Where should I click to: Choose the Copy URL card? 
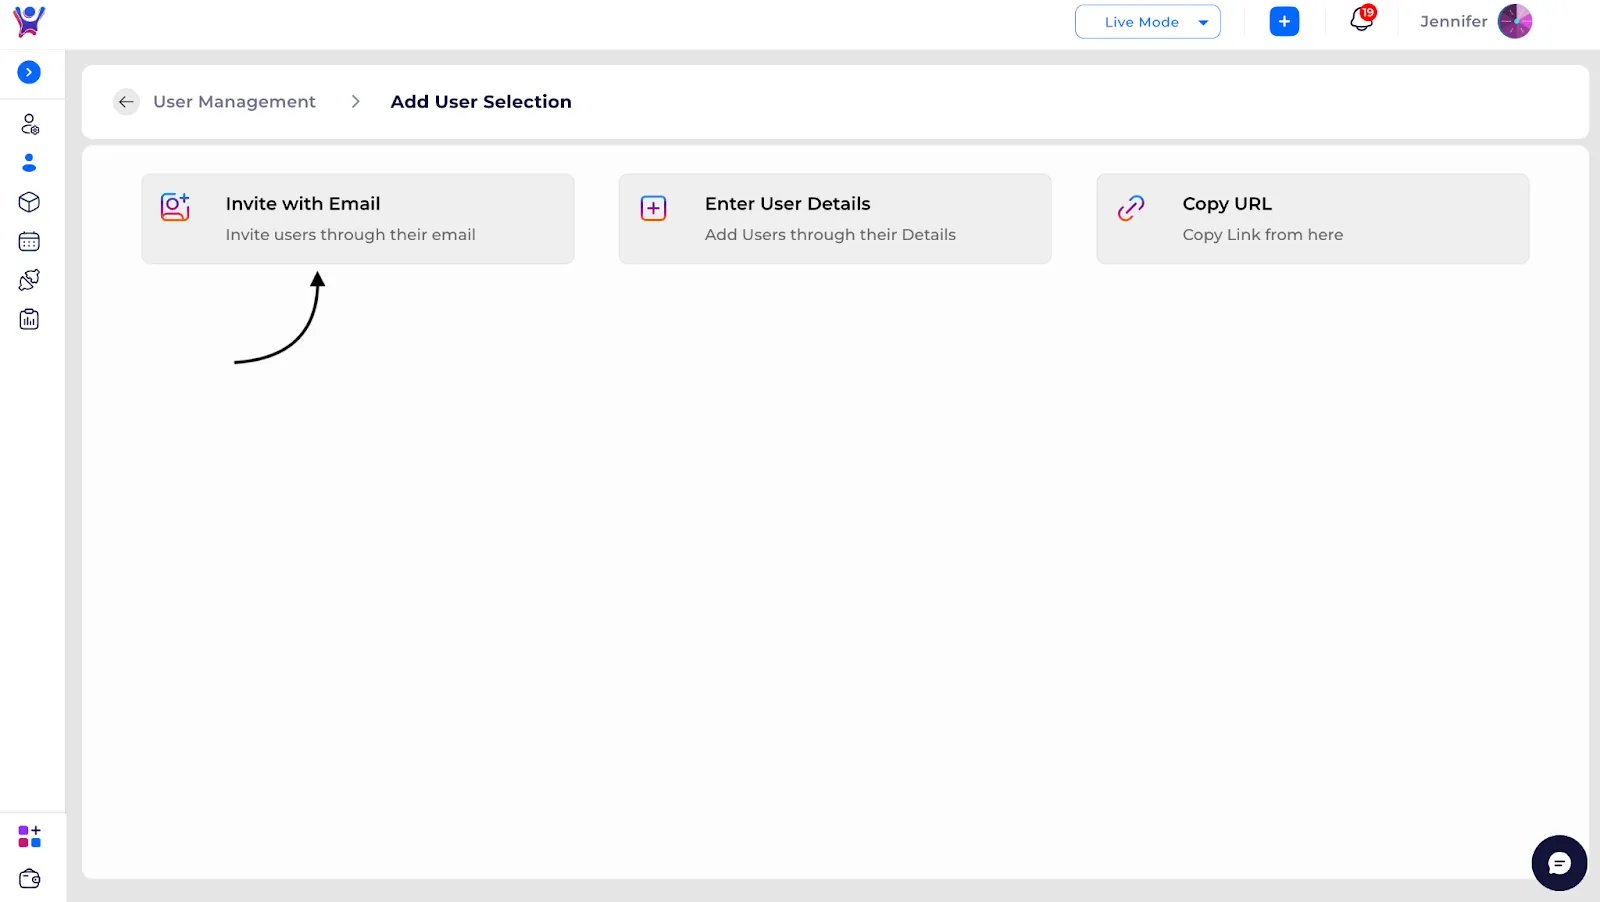[1313, 219]
